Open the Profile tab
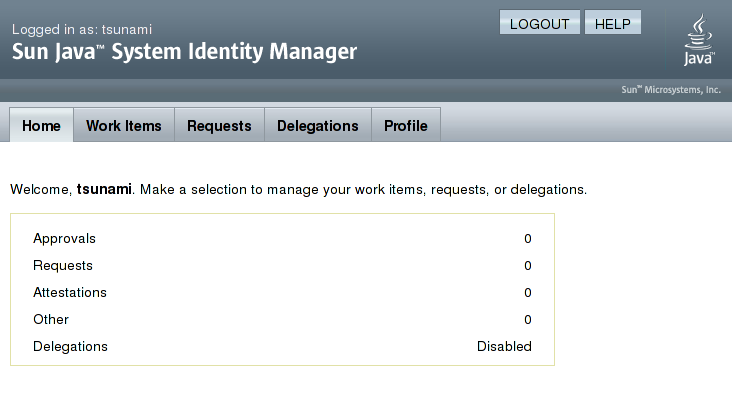The image size is (732, 415). pyautogui.click(x=406, y=125)
